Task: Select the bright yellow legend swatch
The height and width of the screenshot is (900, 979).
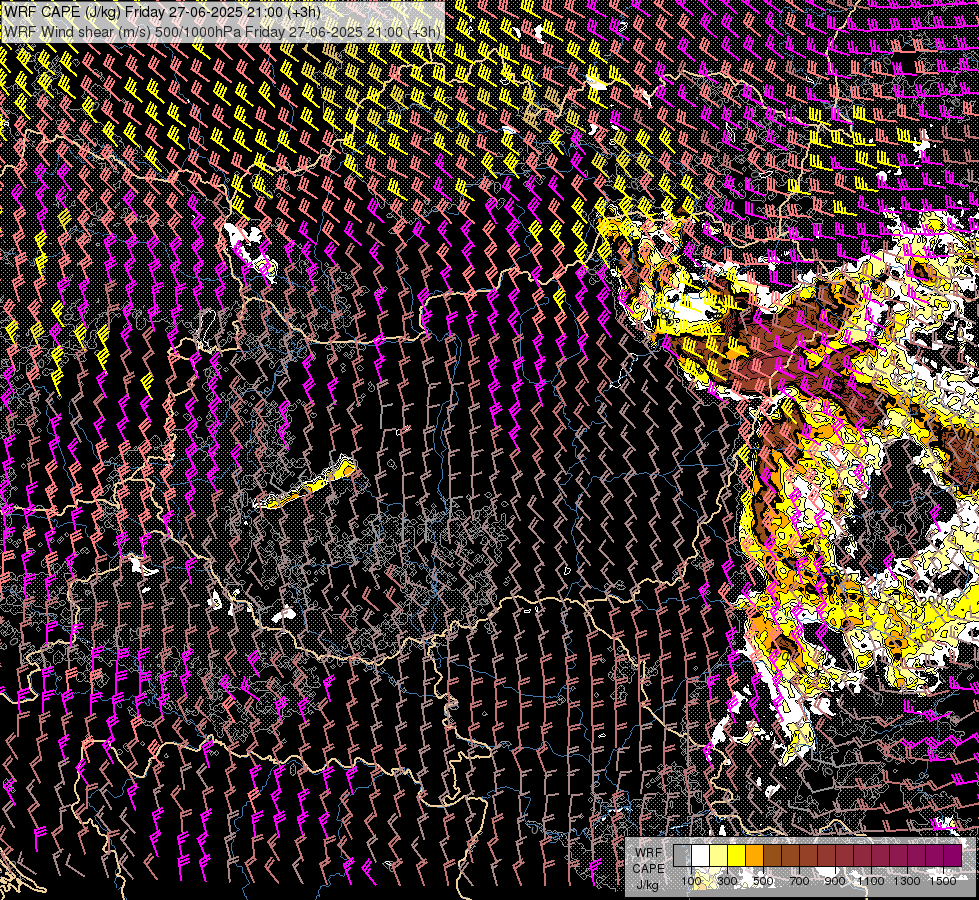Action: coord(736,855)
